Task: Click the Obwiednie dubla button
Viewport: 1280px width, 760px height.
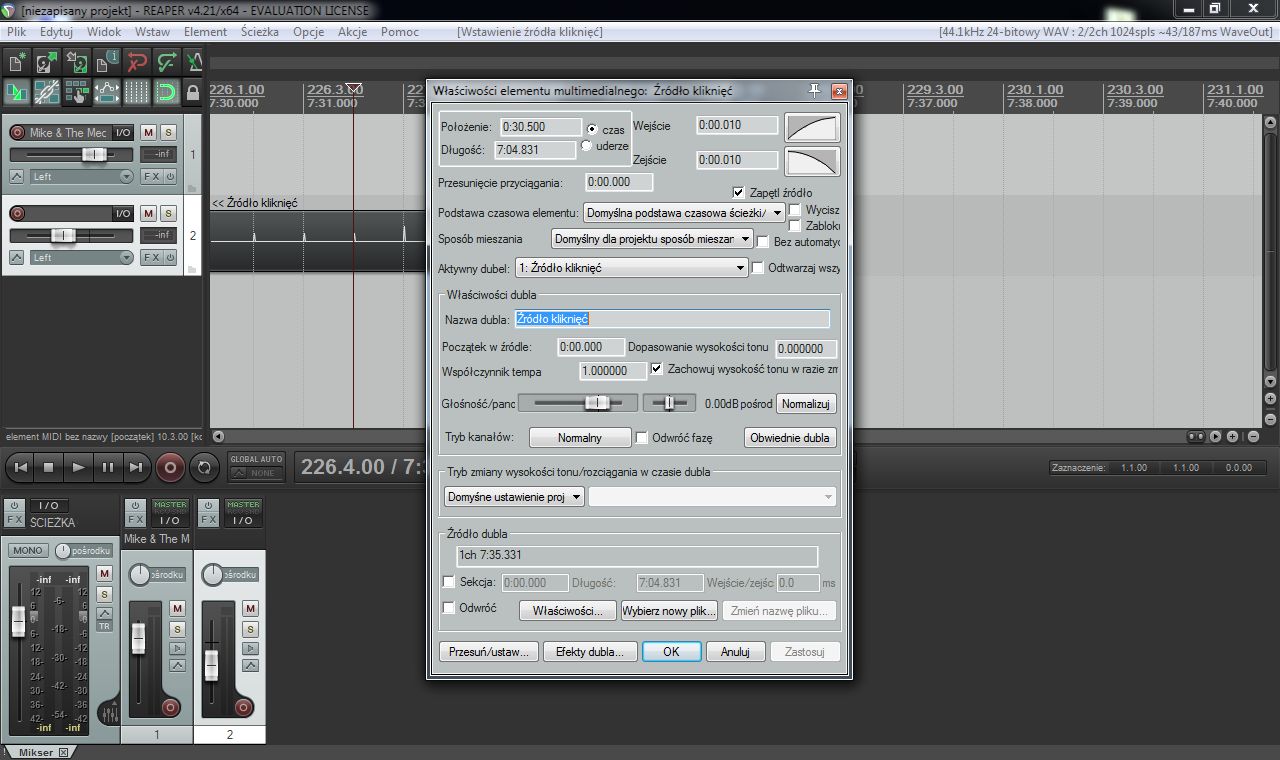Action: point(790,438)
